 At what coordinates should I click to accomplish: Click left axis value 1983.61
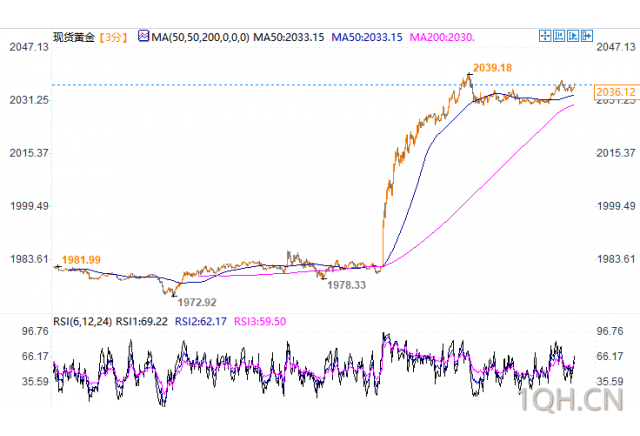[29, 259]
